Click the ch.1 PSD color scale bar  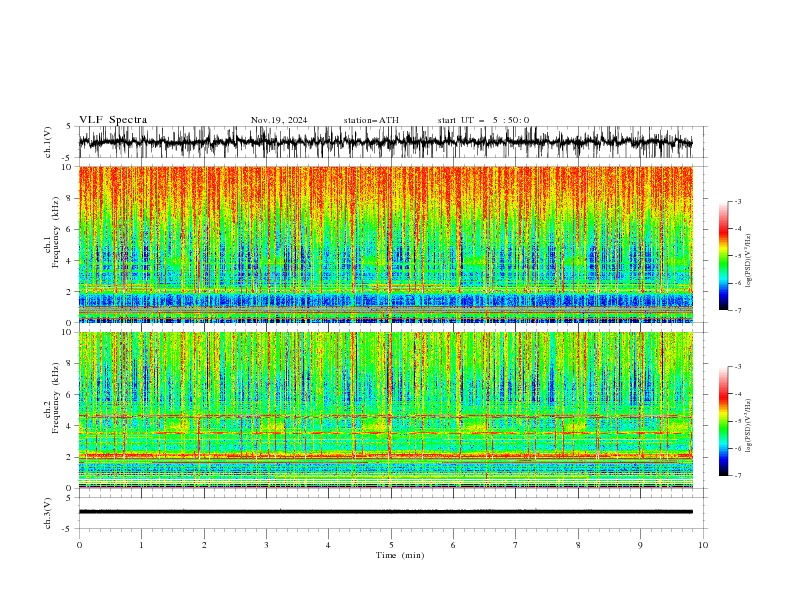click(723, 256)
